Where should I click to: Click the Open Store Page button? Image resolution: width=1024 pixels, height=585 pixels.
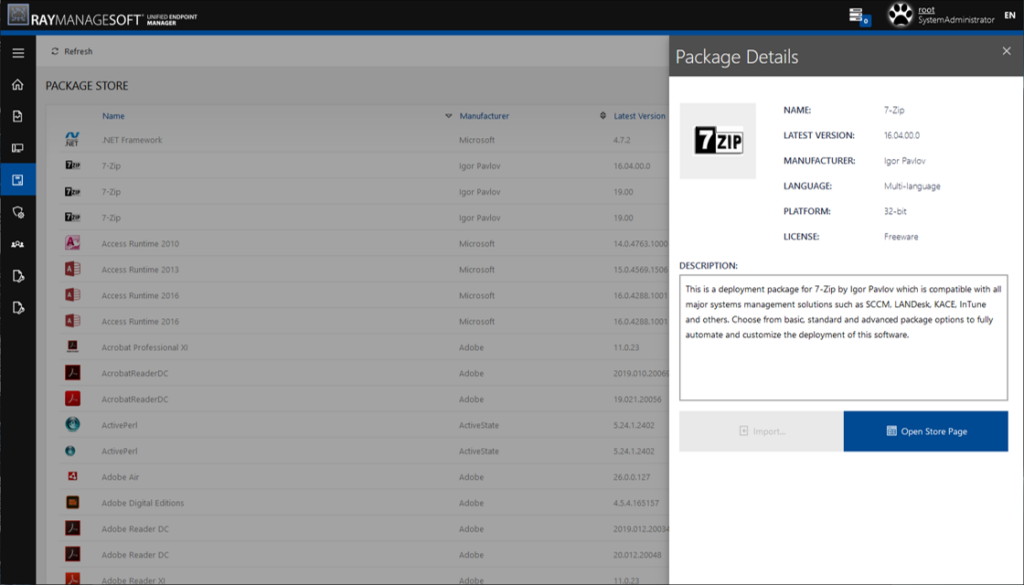pos(925,431)
